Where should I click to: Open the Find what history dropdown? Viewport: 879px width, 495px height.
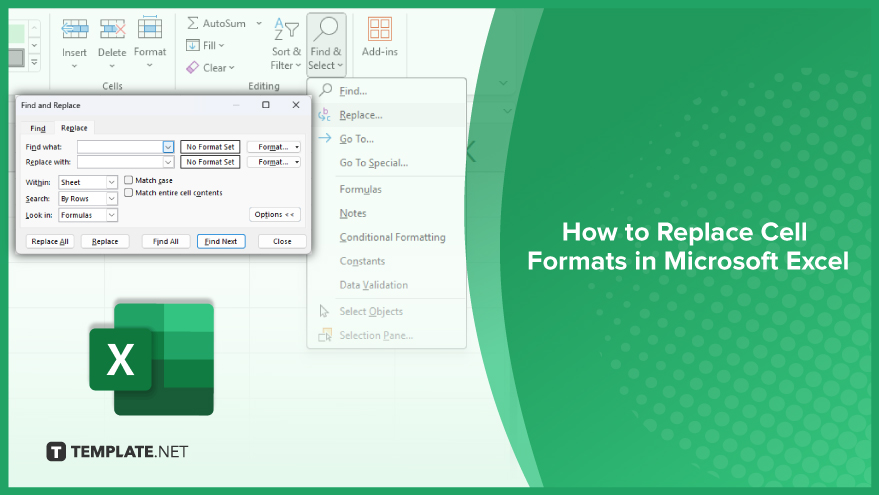[x=168, y=147]
